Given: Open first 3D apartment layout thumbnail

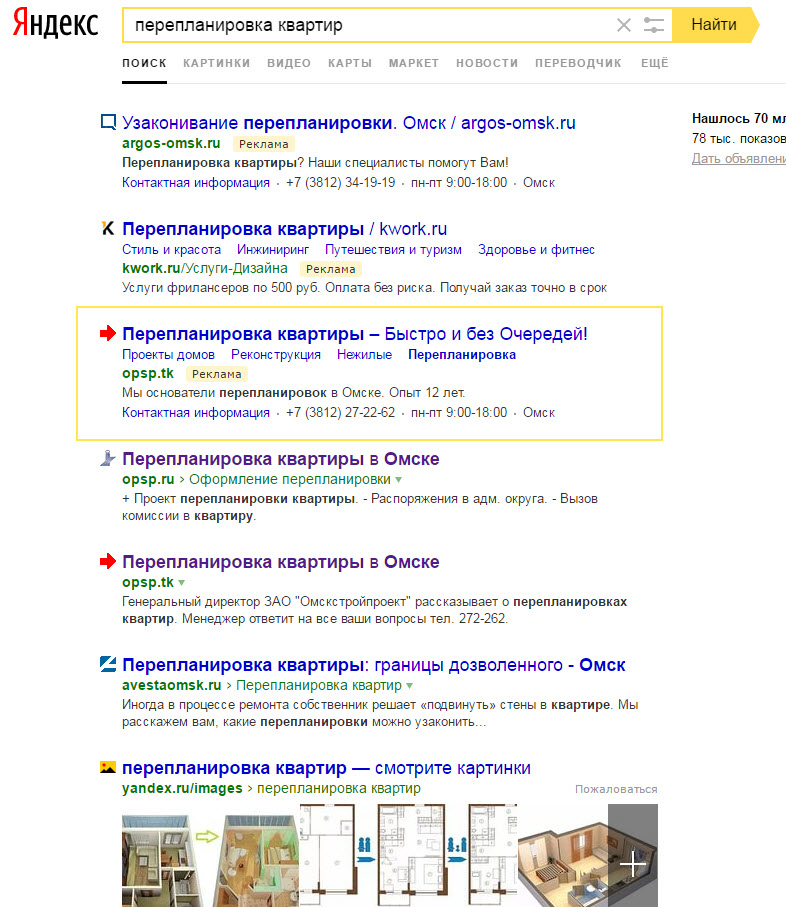Looking at the screenshot, I should pos(211,856).
